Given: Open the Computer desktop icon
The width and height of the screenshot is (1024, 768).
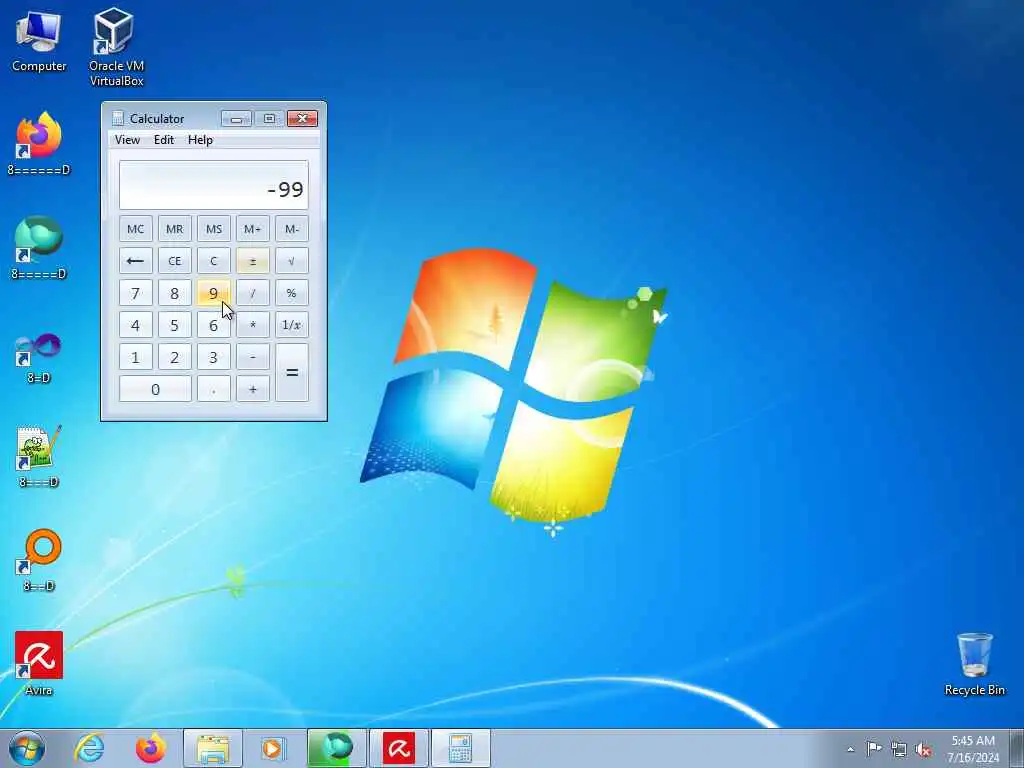Looking at the screenshot, I should click(39, 42).
